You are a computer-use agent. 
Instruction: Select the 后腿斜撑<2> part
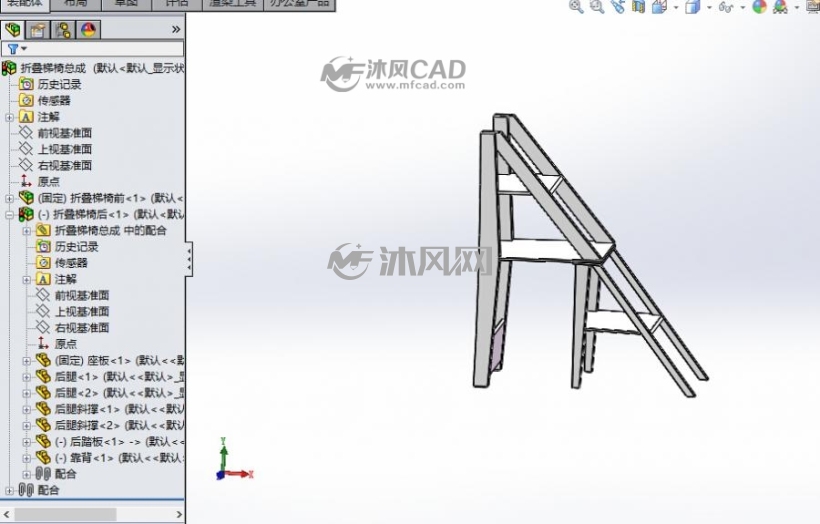pyautogui.click(x=110, y=425)
